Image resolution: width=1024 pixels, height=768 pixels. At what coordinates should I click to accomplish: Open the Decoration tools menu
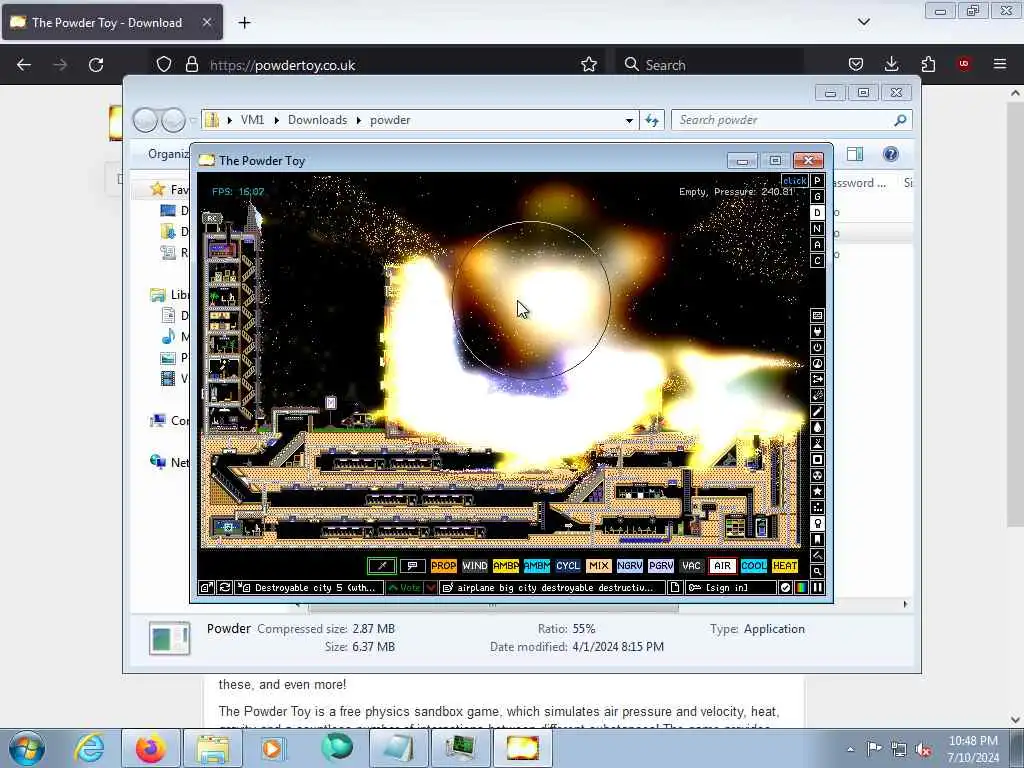tap(817, 556)
